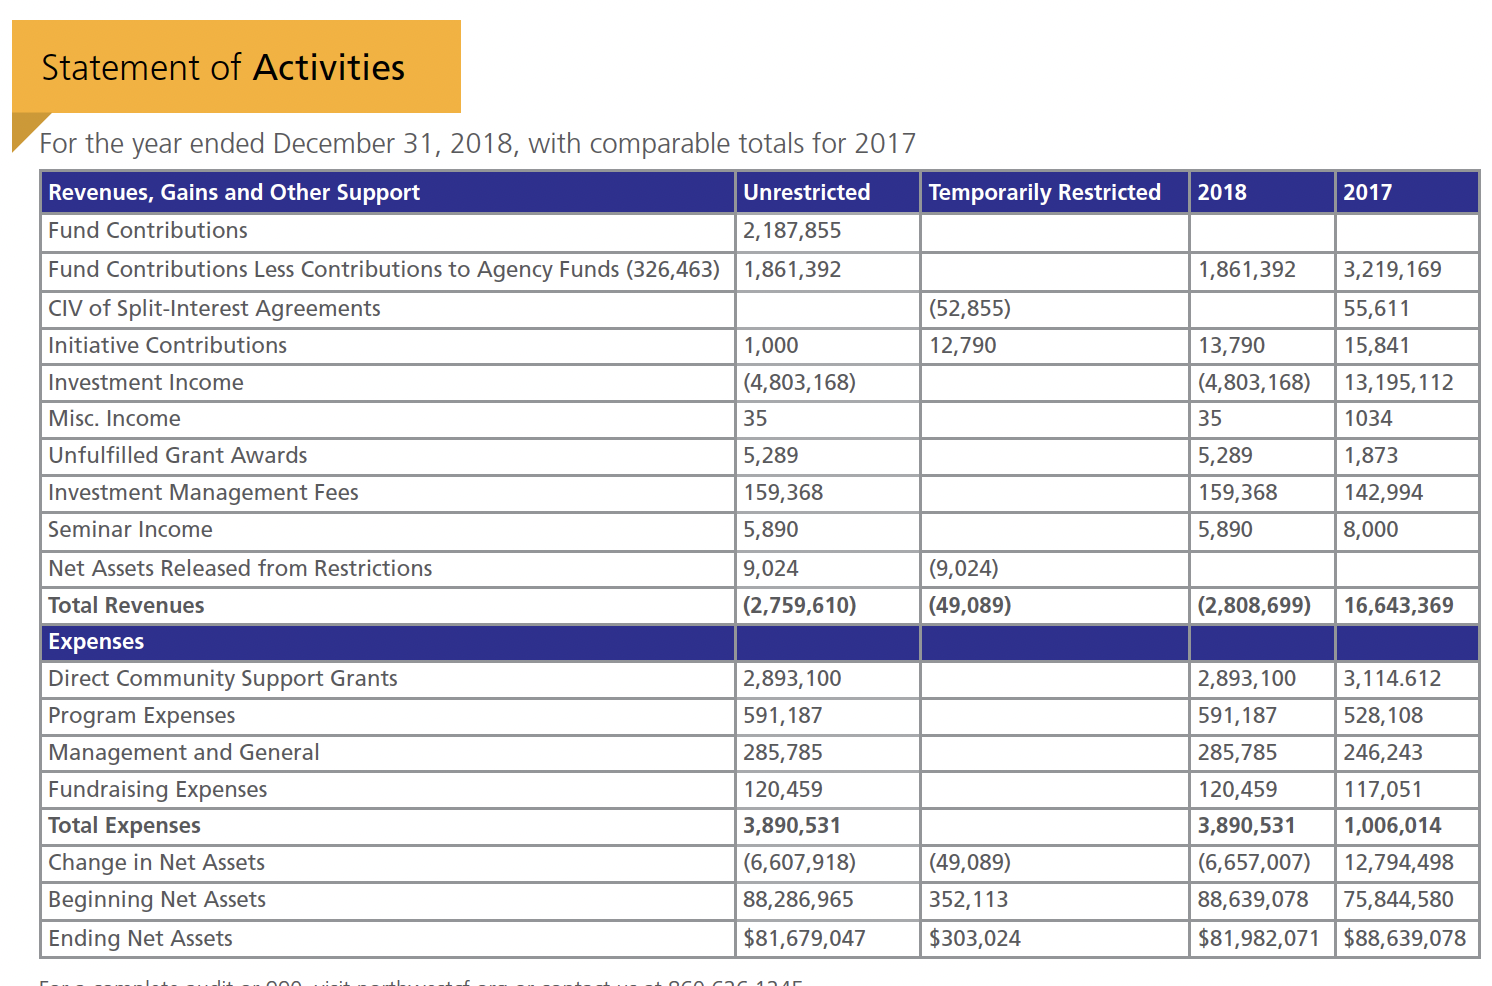Select the 2018 column header

pos(1222,192)
